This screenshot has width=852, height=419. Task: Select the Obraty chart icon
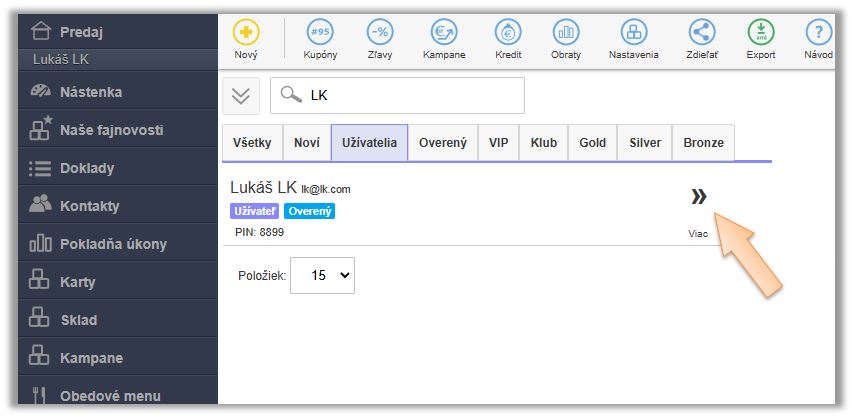tap(566, 32)
